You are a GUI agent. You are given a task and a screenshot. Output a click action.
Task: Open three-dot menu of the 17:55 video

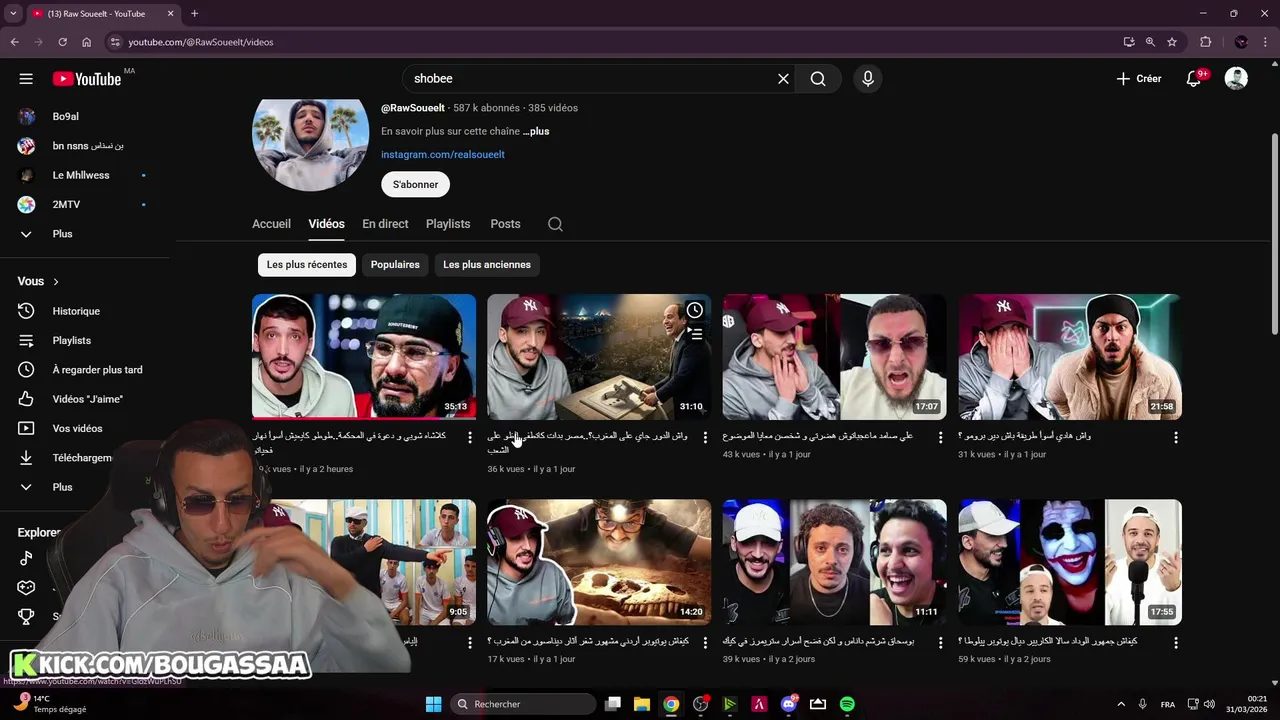point(1176,643)
